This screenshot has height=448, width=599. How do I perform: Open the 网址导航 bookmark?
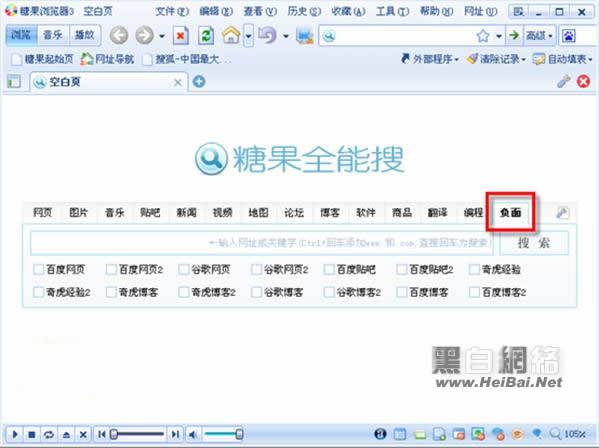(107, 59)
